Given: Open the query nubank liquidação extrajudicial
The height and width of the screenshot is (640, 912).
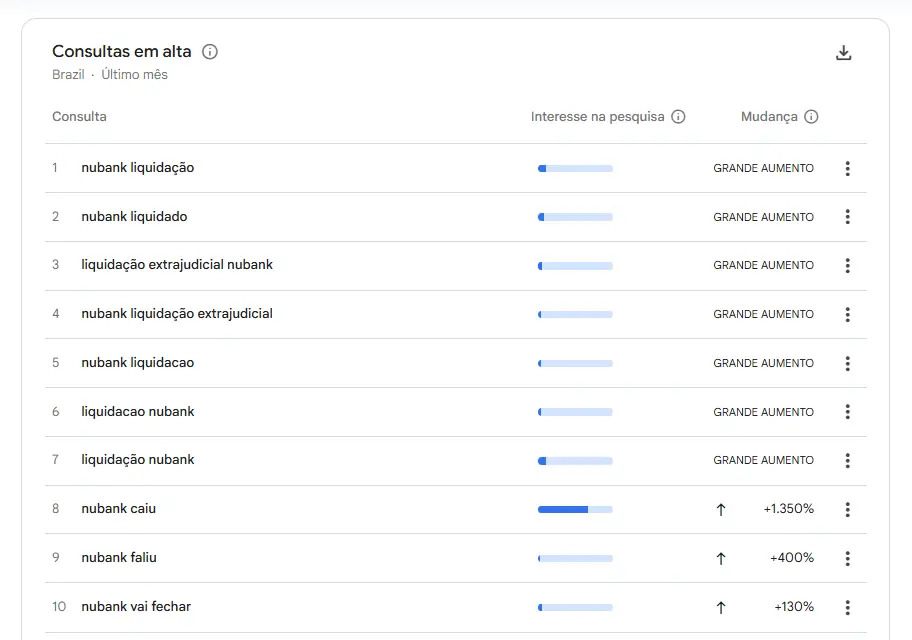Looking at the screenshot, I should click(x=177, y=314).
